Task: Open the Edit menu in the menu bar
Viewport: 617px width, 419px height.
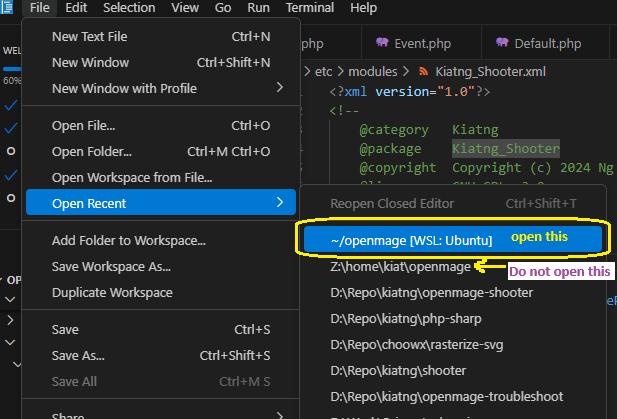Action: [x=76, y=8]
